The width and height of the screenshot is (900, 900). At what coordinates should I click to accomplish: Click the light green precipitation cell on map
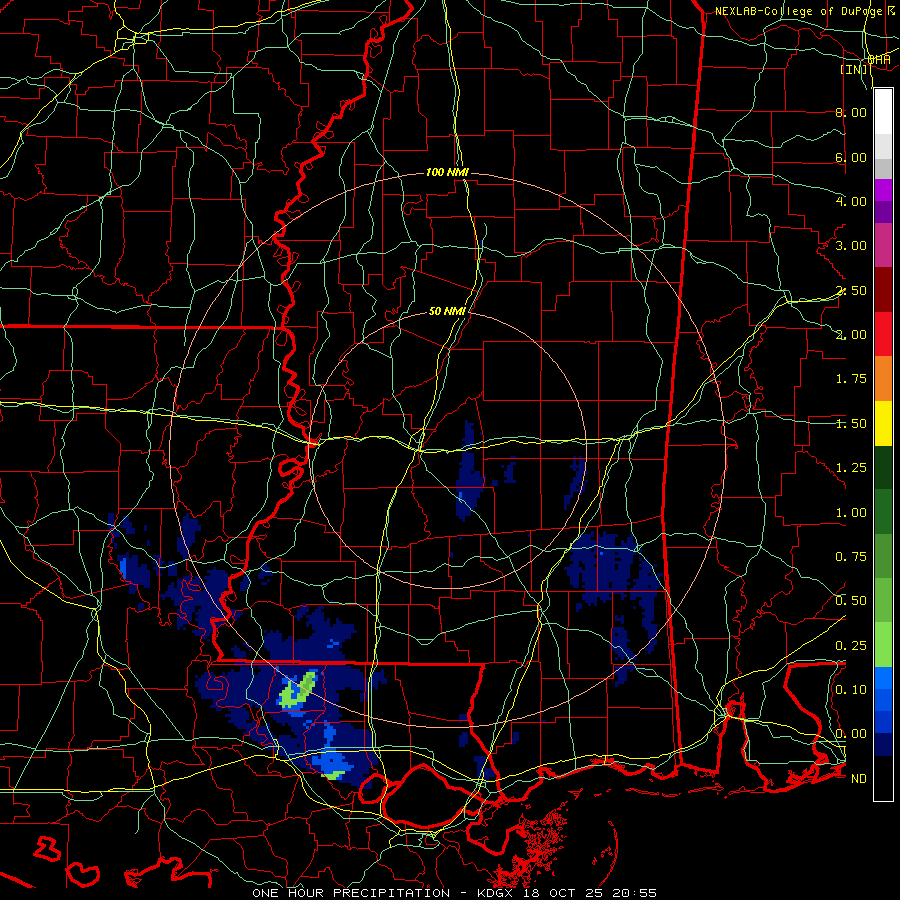[x=298, y=690]
